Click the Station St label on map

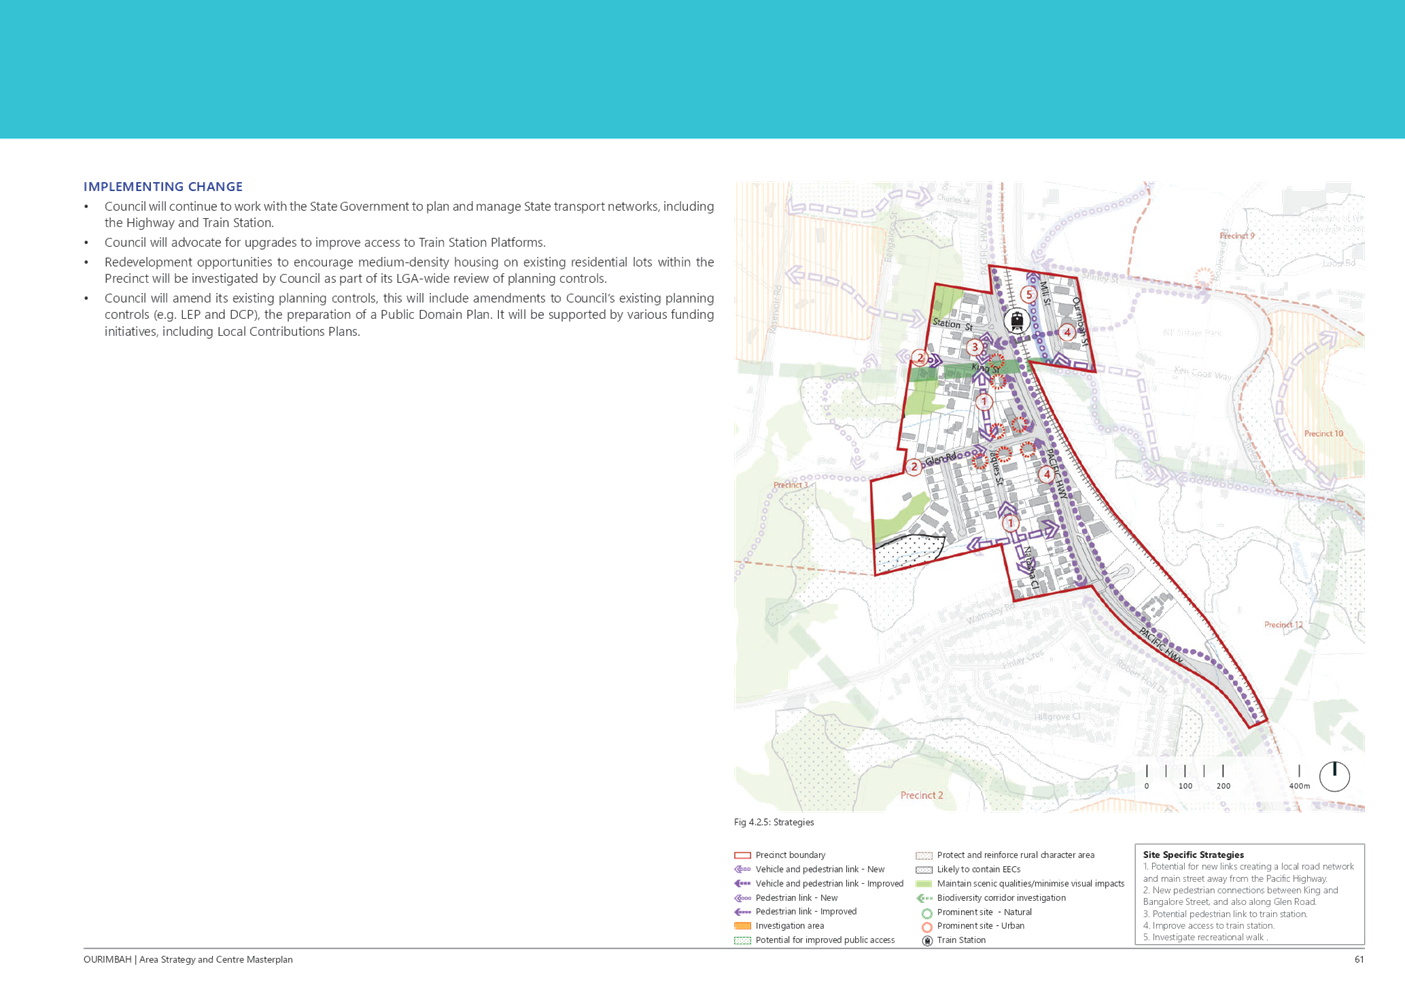point(952,324)
